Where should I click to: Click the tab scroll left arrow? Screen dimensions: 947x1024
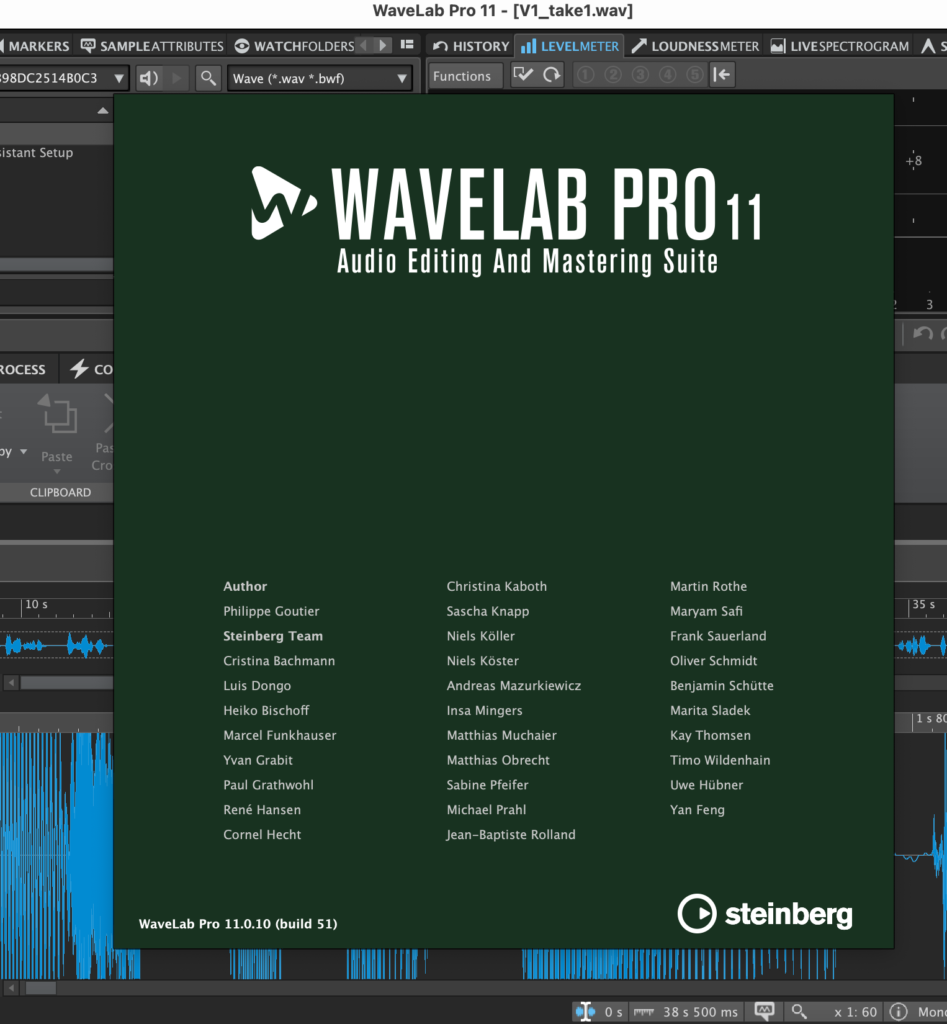point(364,45)
